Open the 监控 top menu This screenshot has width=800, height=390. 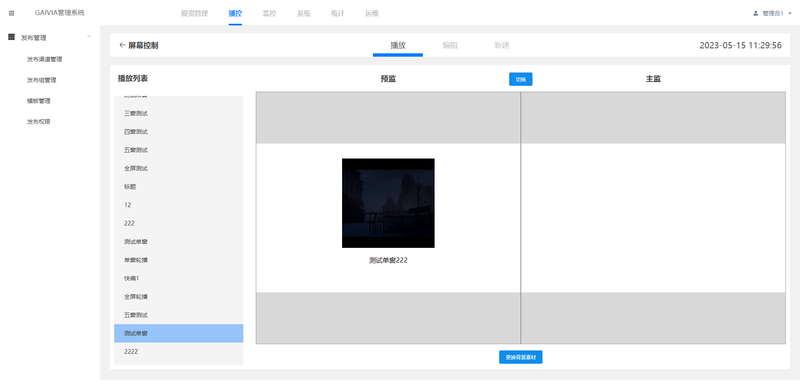pyautogui.click(x=269, y=14)
